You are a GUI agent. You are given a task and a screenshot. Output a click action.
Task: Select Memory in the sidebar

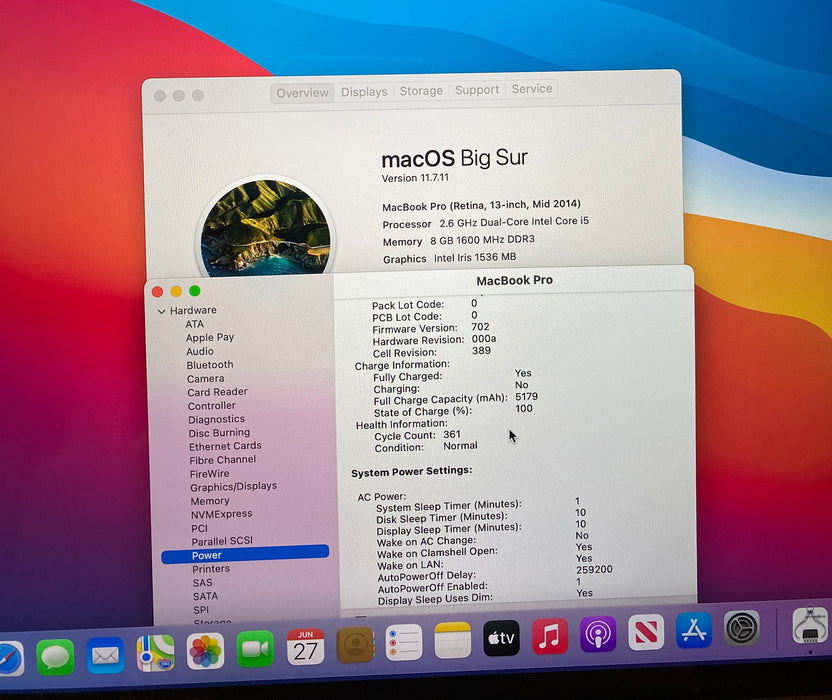pyautogui.click(x=210, y=501)
